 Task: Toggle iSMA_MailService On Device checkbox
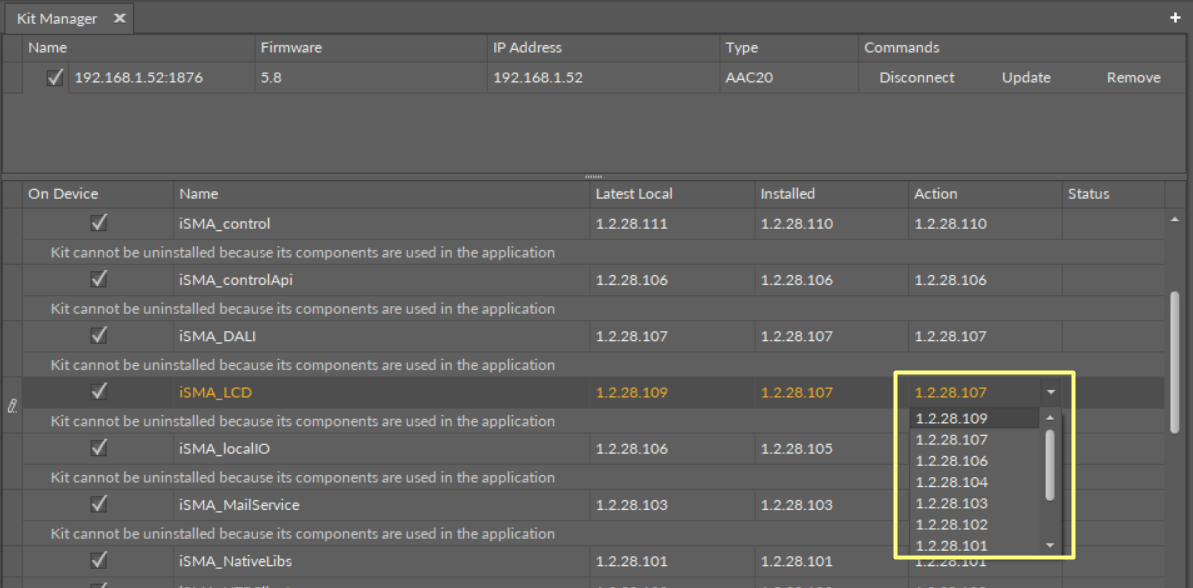coord(98,504)
